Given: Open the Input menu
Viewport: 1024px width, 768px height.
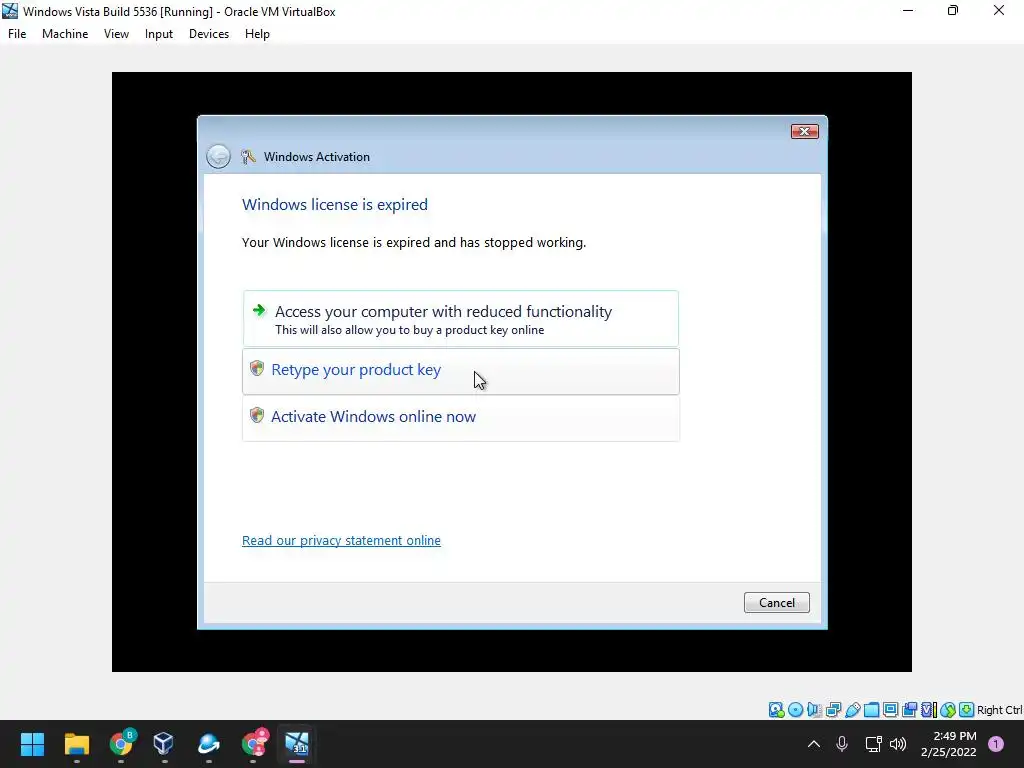Looking at the screenshot, I should [159, 34].
